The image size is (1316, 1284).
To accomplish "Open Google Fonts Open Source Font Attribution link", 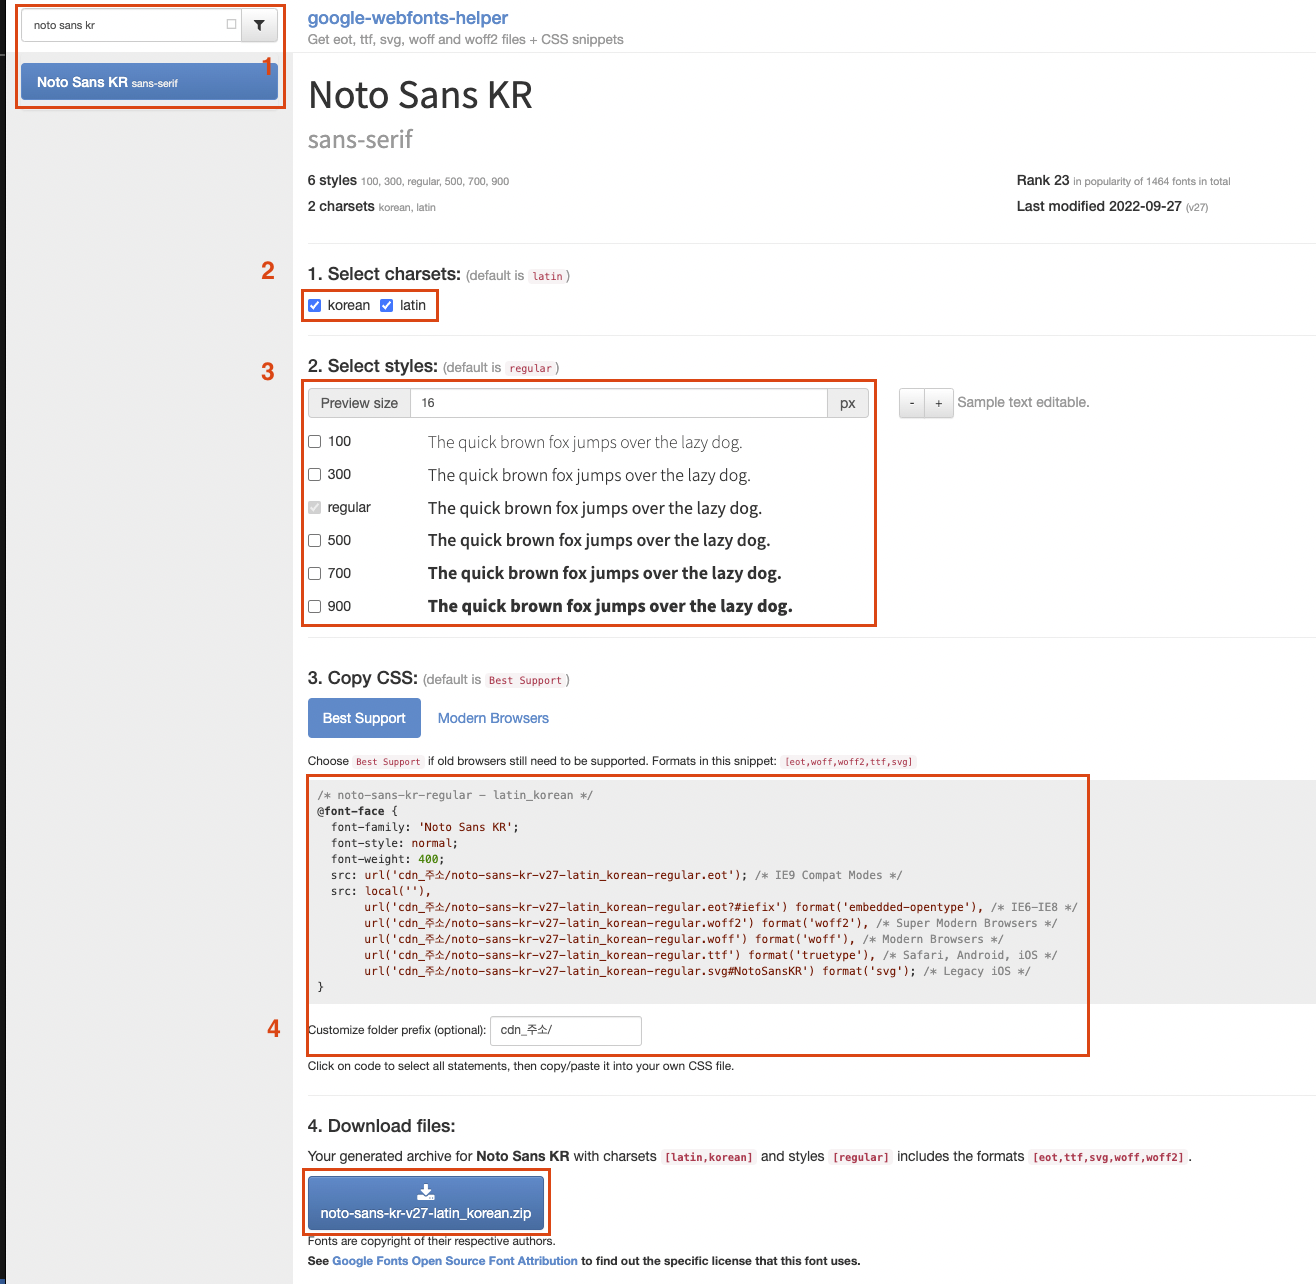I will 455,1261.
